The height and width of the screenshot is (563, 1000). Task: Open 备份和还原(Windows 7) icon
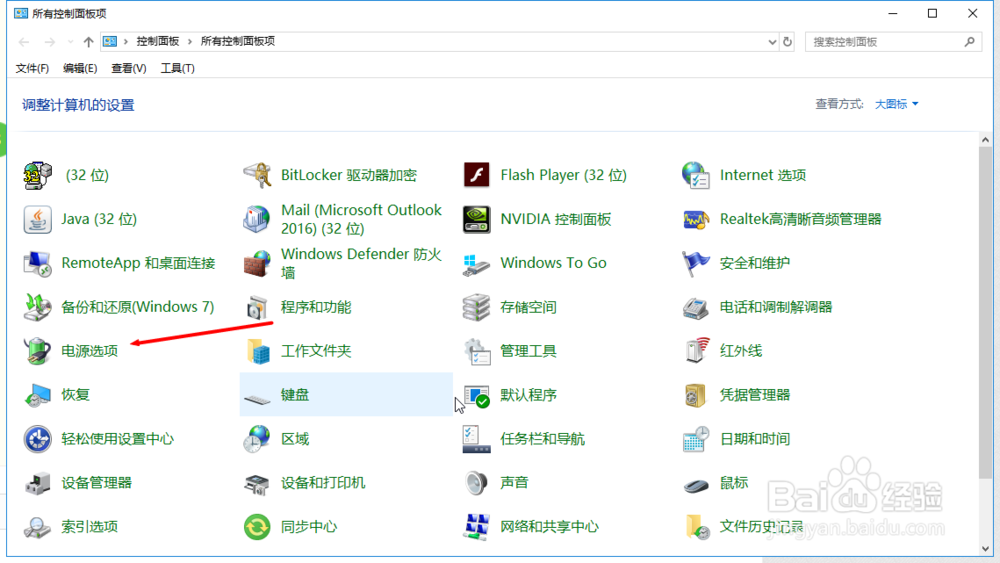pos(37,307)
